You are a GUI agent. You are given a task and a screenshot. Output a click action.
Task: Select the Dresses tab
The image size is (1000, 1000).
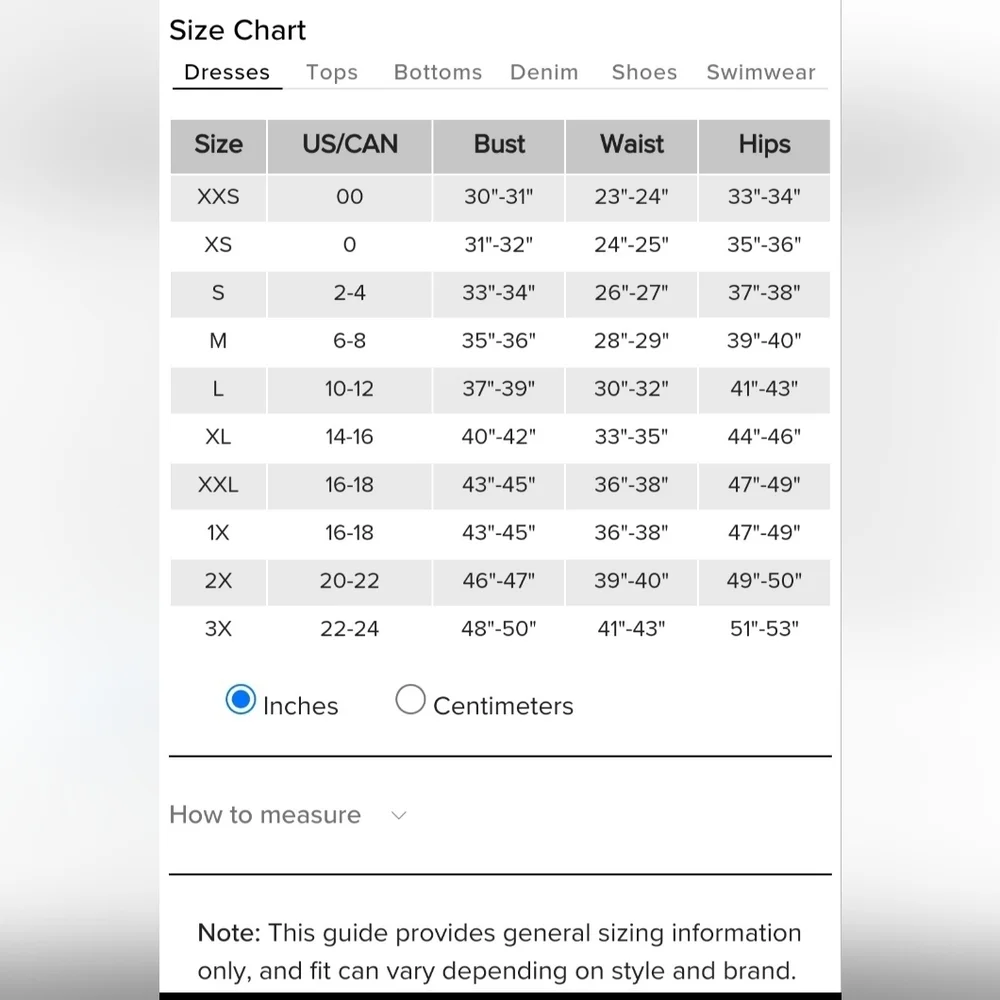227,72
